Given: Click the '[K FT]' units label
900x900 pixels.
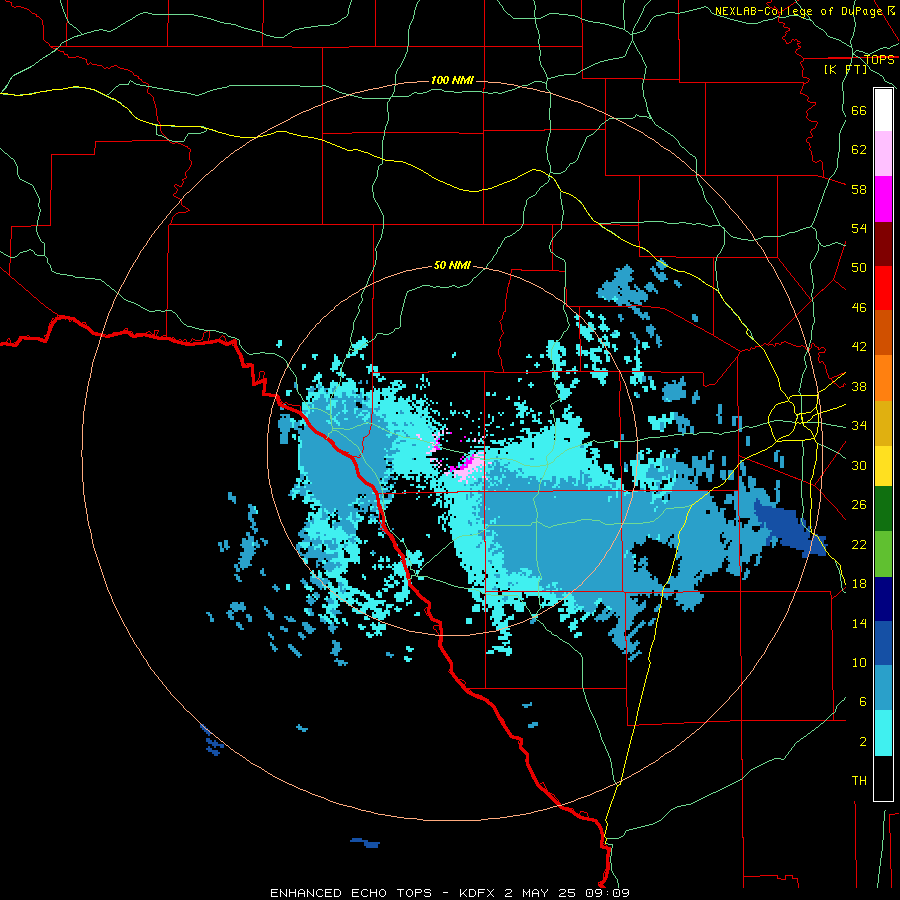Looking at the screenshot, I should pos(845,70).
